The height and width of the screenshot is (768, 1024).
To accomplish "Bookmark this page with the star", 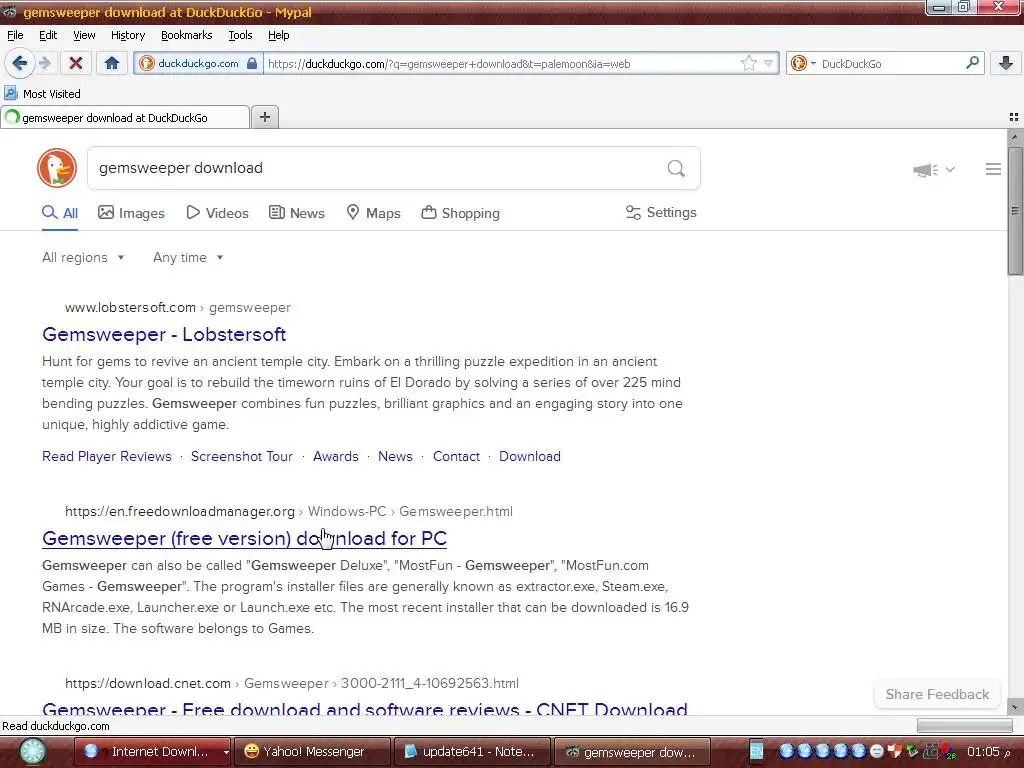I will pyautogui.click(x=748, y=63).
